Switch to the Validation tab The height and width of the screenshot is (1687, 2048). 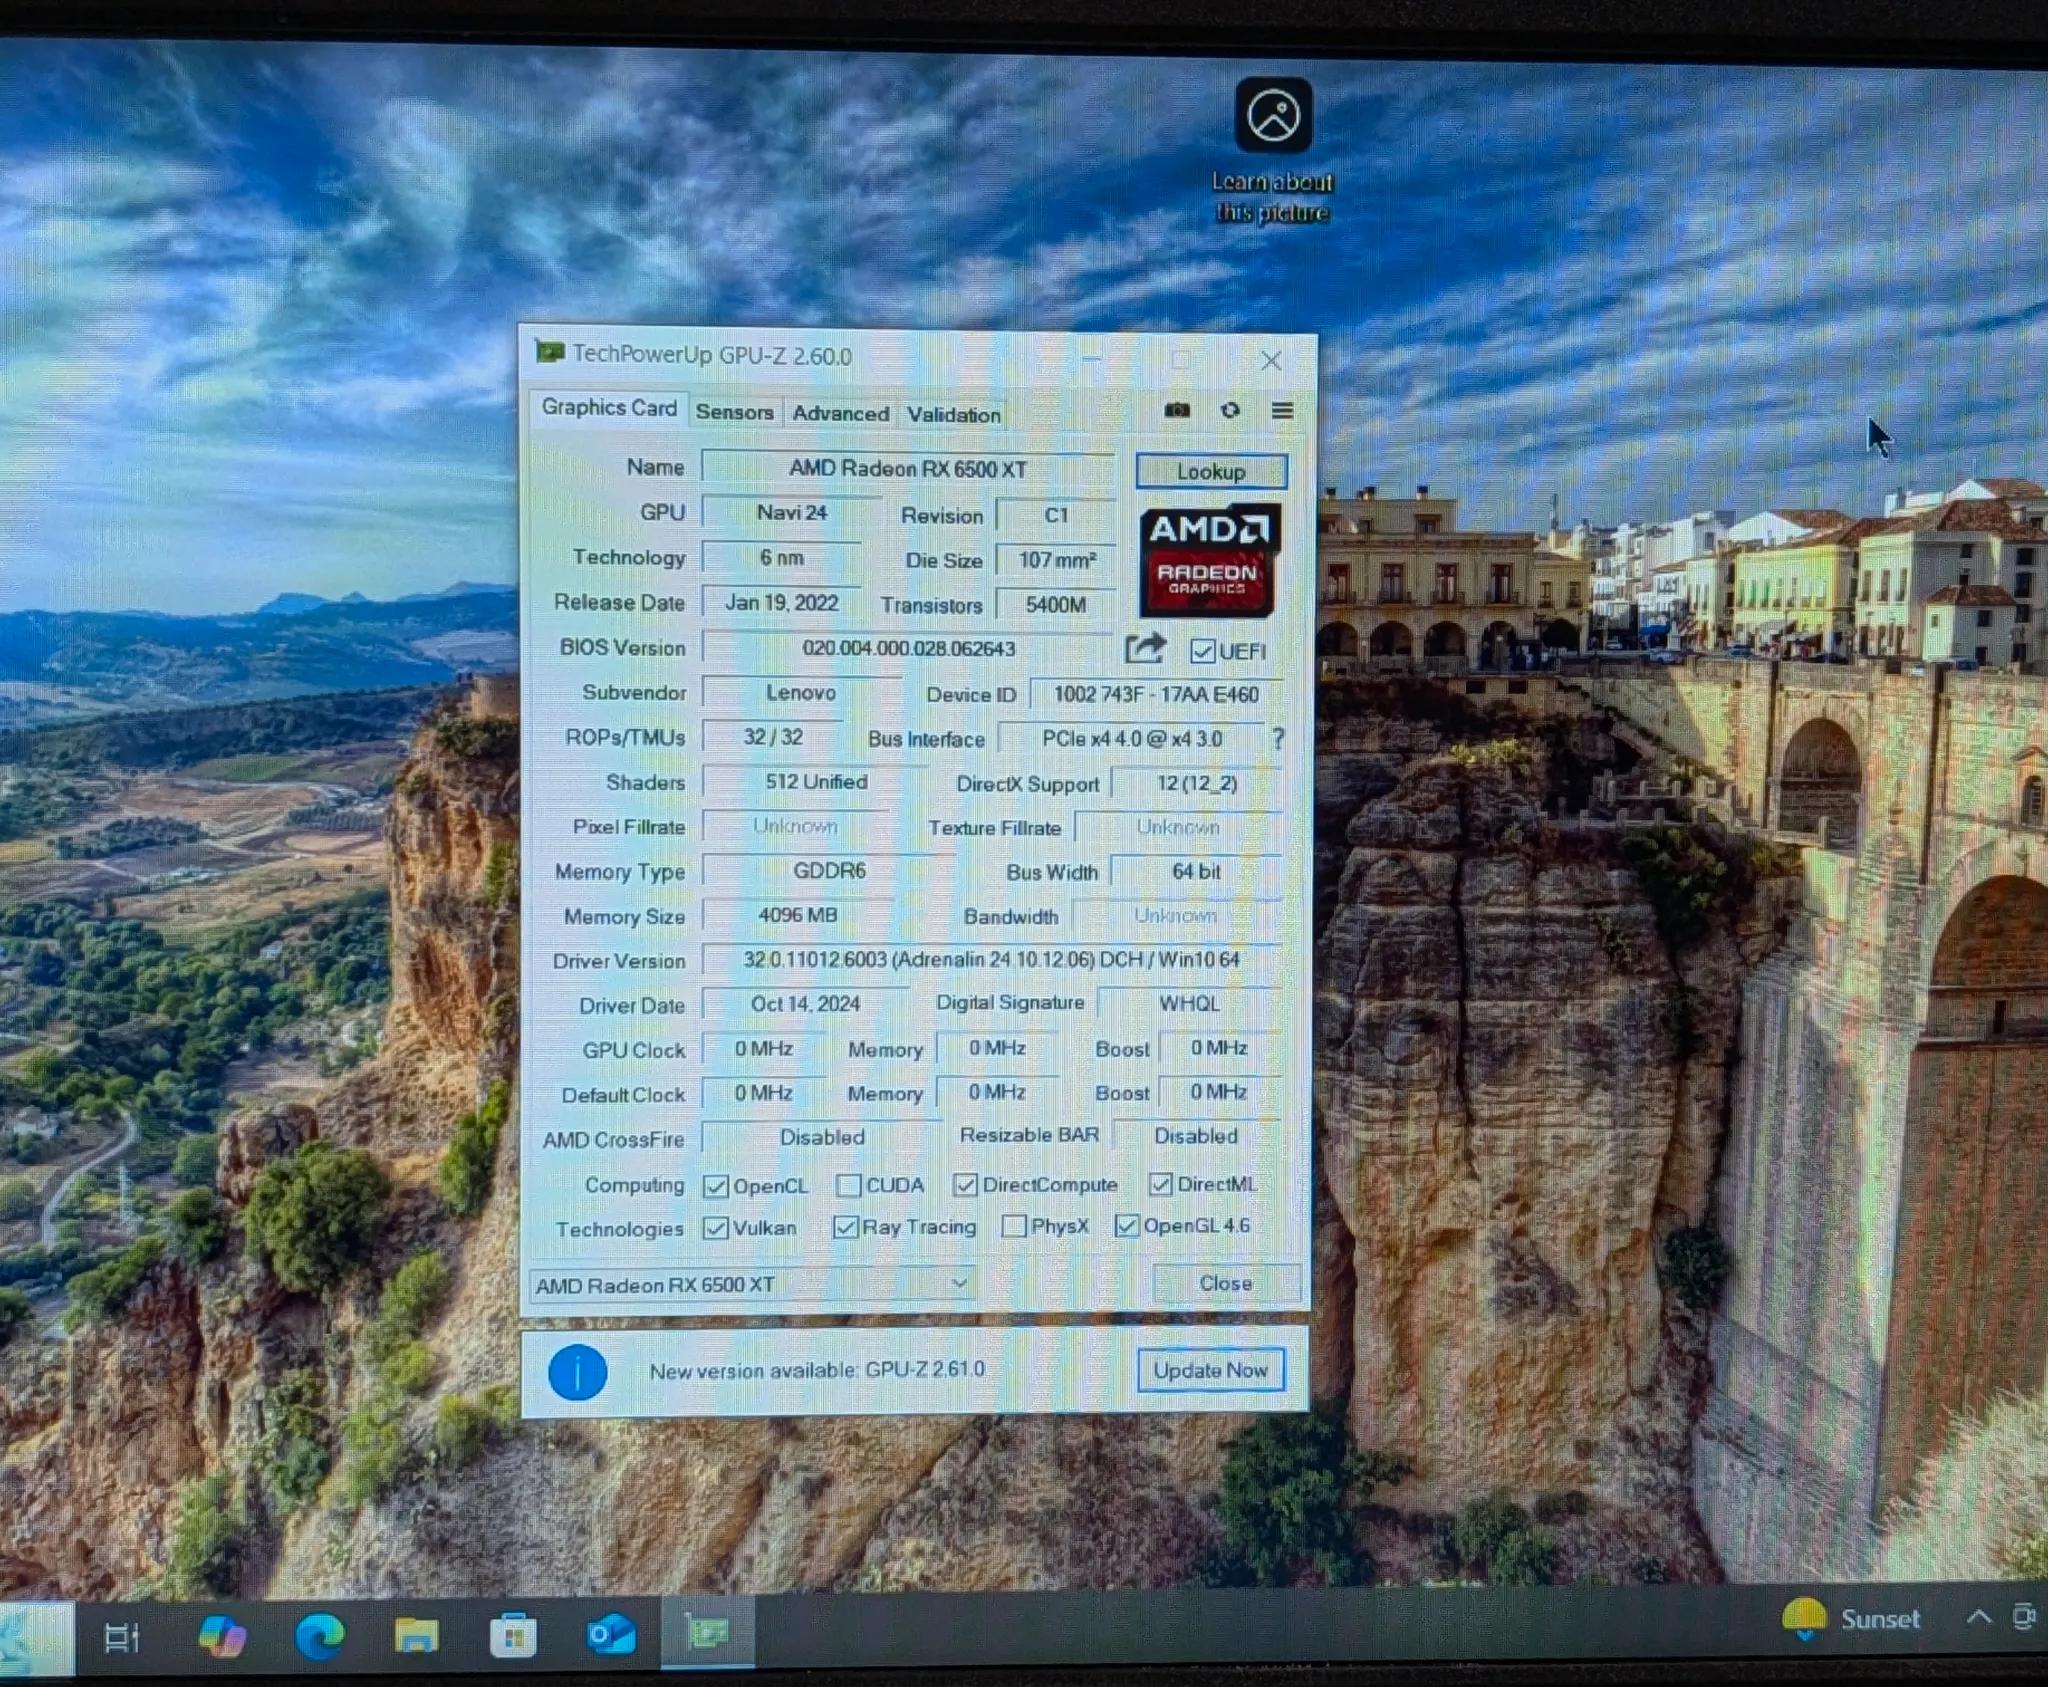pyautogui.click(x=953, y=414)
